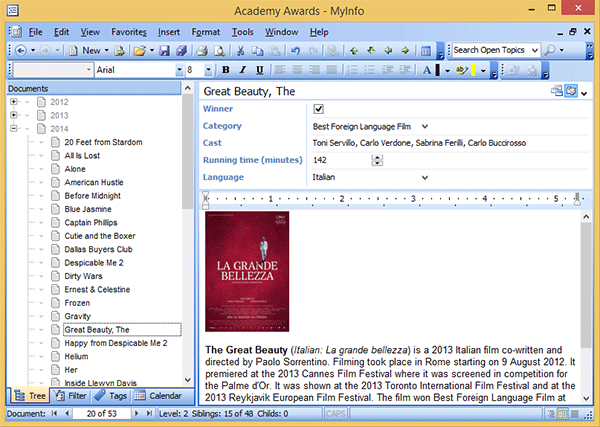Open the Favorites menu
This screenshot has height=427, width=600.
tap(129, 32)
